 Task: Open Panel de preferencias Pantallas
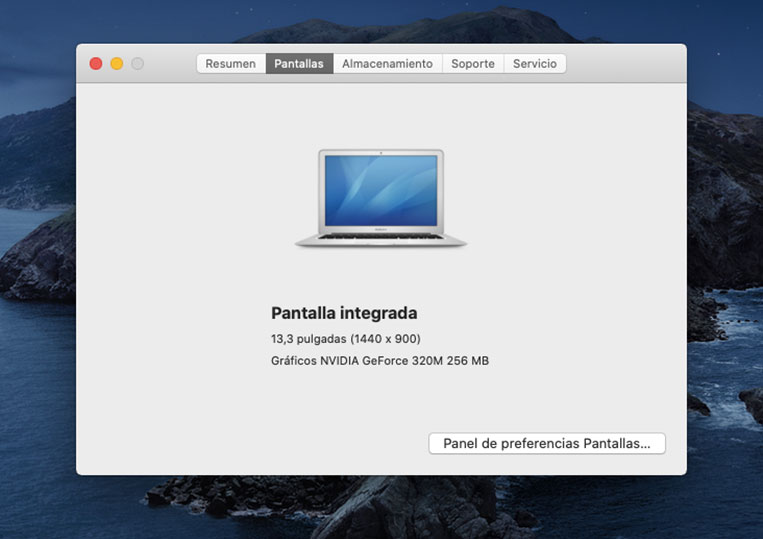(x=547, y=443)
